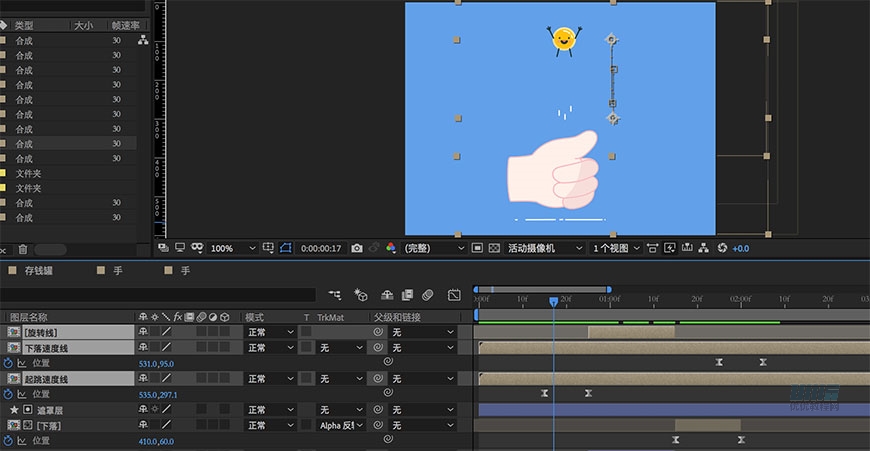Screen dimensions: 870x451
Task: Click the 531.0,95.0 position value
Action: pyautogui.click(x=157, y=363)
